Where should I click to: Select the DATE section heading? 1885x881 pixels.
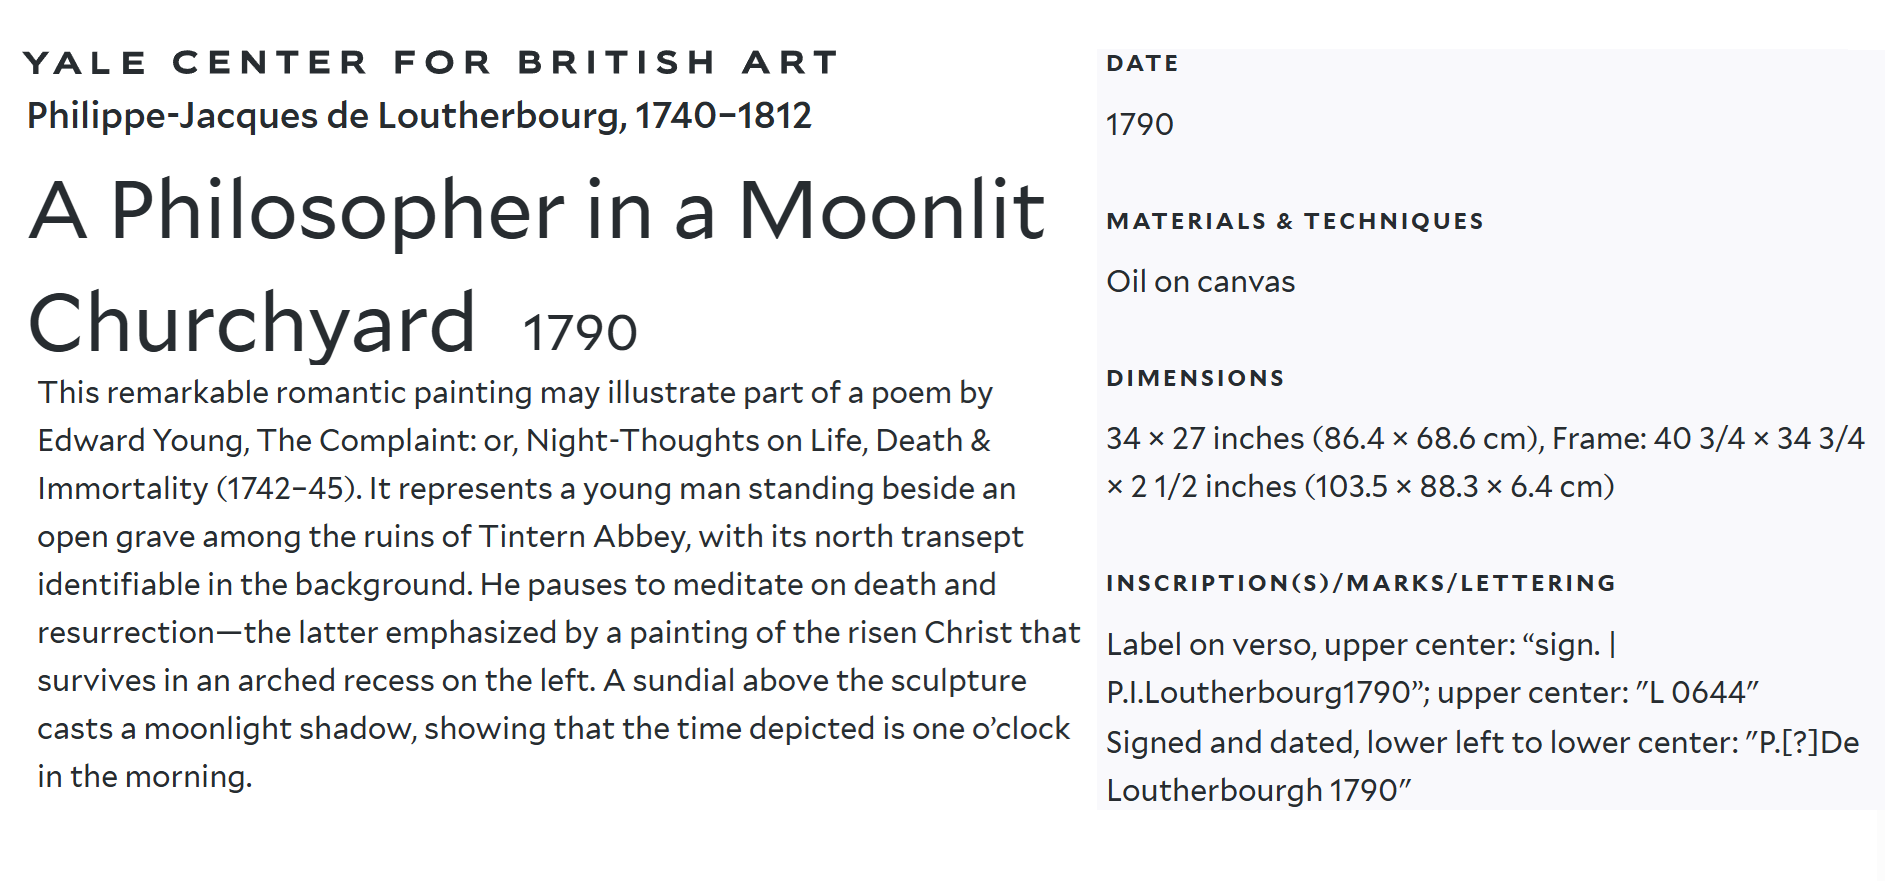click(1142, 63)
